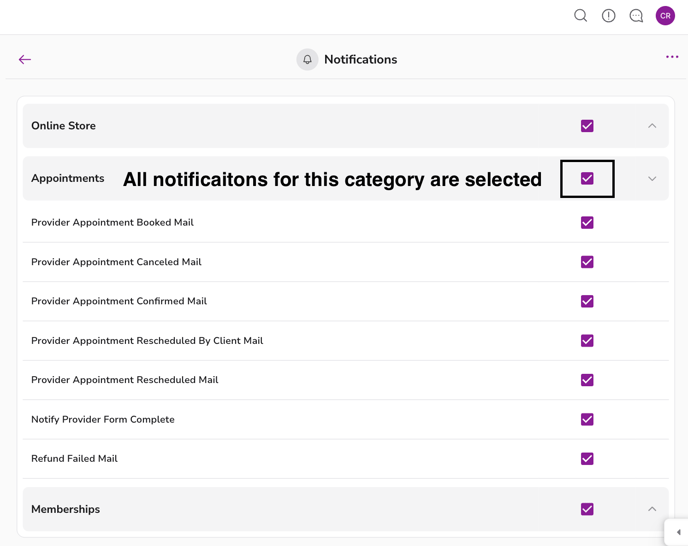Click Provider Appointment Rescheduled By Client Mail label
Screen dimensions: 688x546
[x=147, y=341]
